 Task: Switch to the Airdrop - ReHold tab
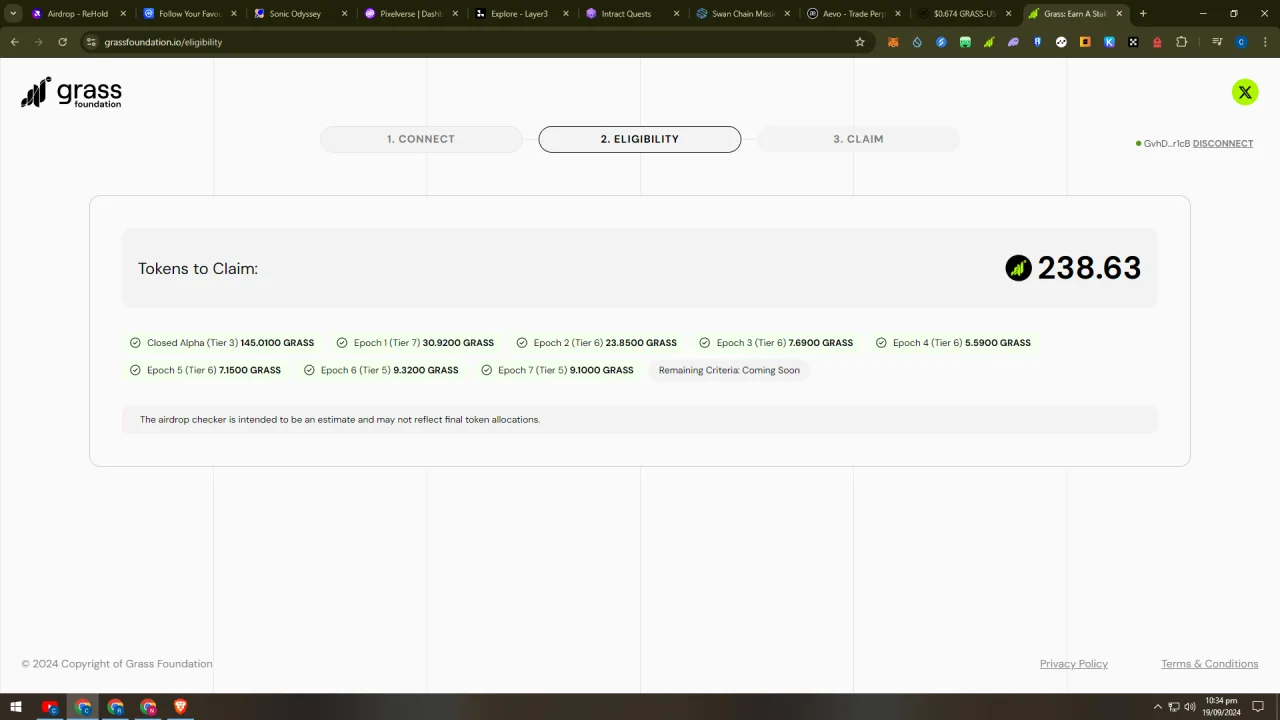coord(78,14)
